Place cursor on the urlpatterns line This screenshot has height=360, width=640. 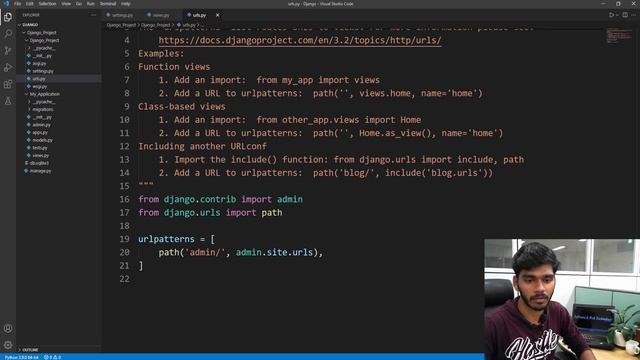coord(176,239)
